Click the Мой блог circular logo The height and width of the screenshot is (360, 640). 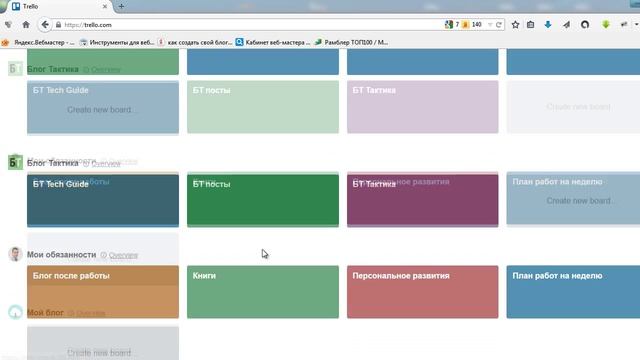click(x=16, y=312)
